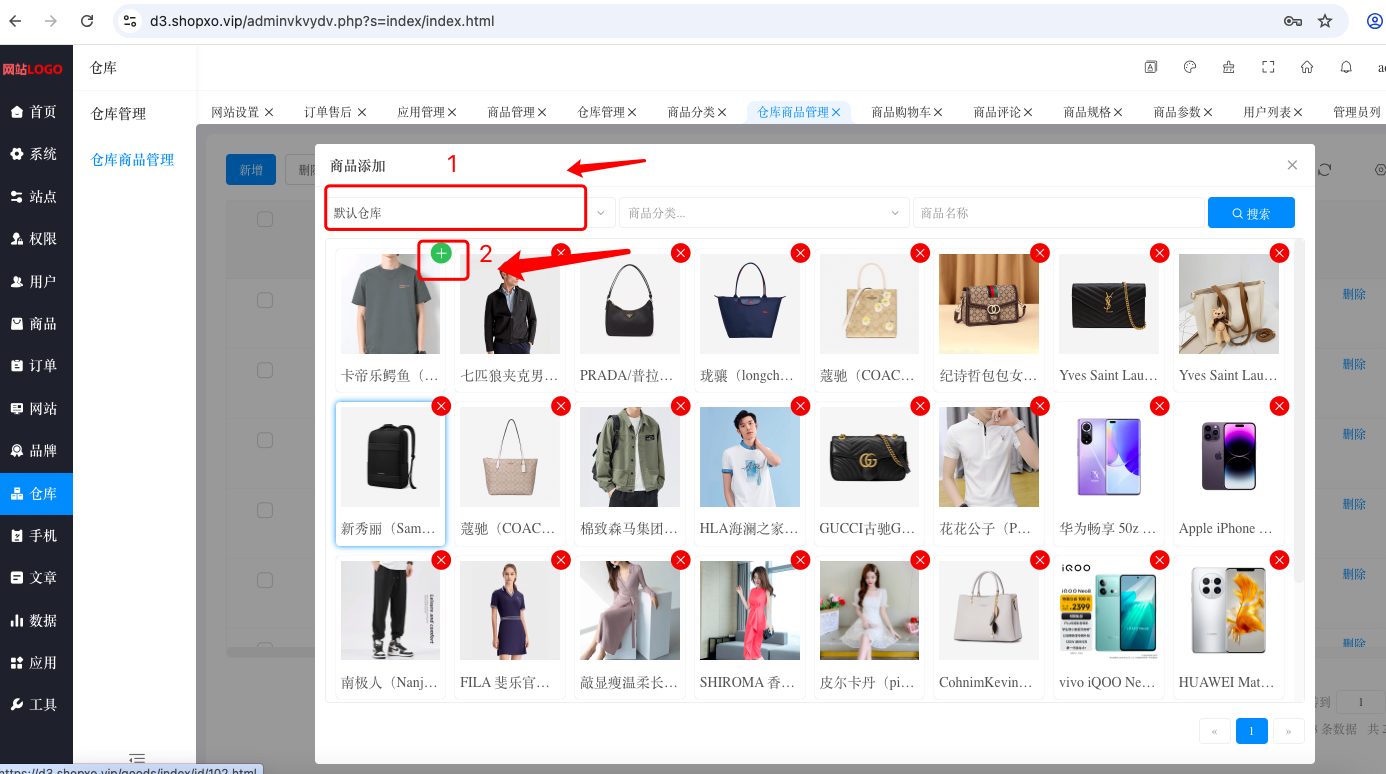Go to previous page with « button
The width and height of the screenshot is (1386, 774).
click(1214, 731)
